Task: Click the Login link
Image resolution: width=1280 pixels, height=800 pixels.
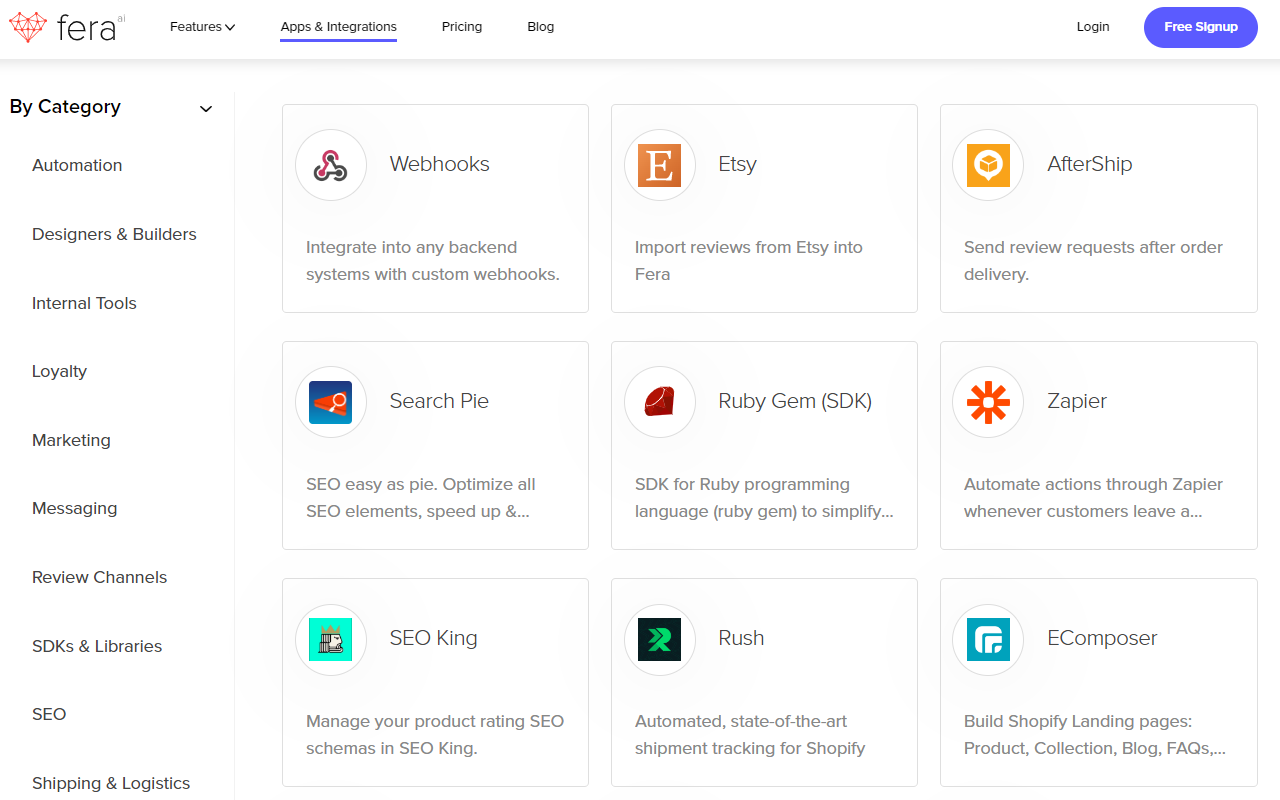Action: pyautogui.click(x=1093, y=27)
